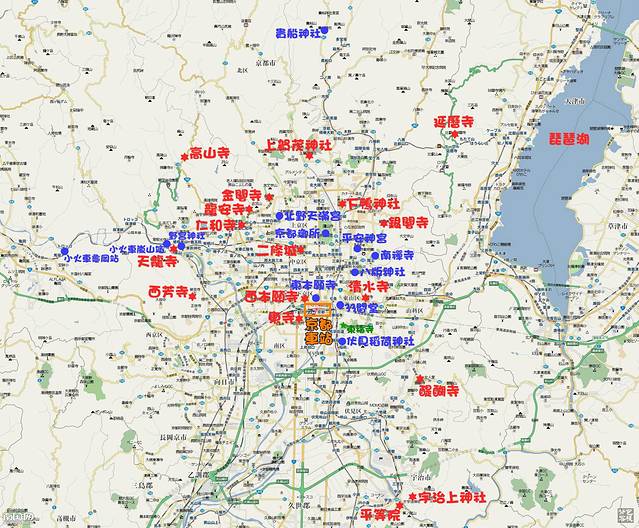
Task: Click the red 天龍寺 label
Action: pos(156,261)
